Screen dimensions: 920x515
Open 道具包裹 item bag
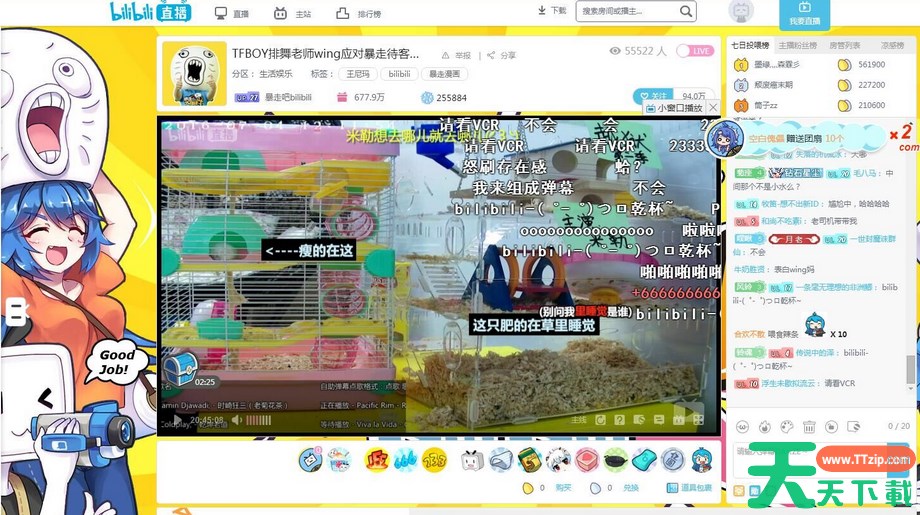click(690, 487)
